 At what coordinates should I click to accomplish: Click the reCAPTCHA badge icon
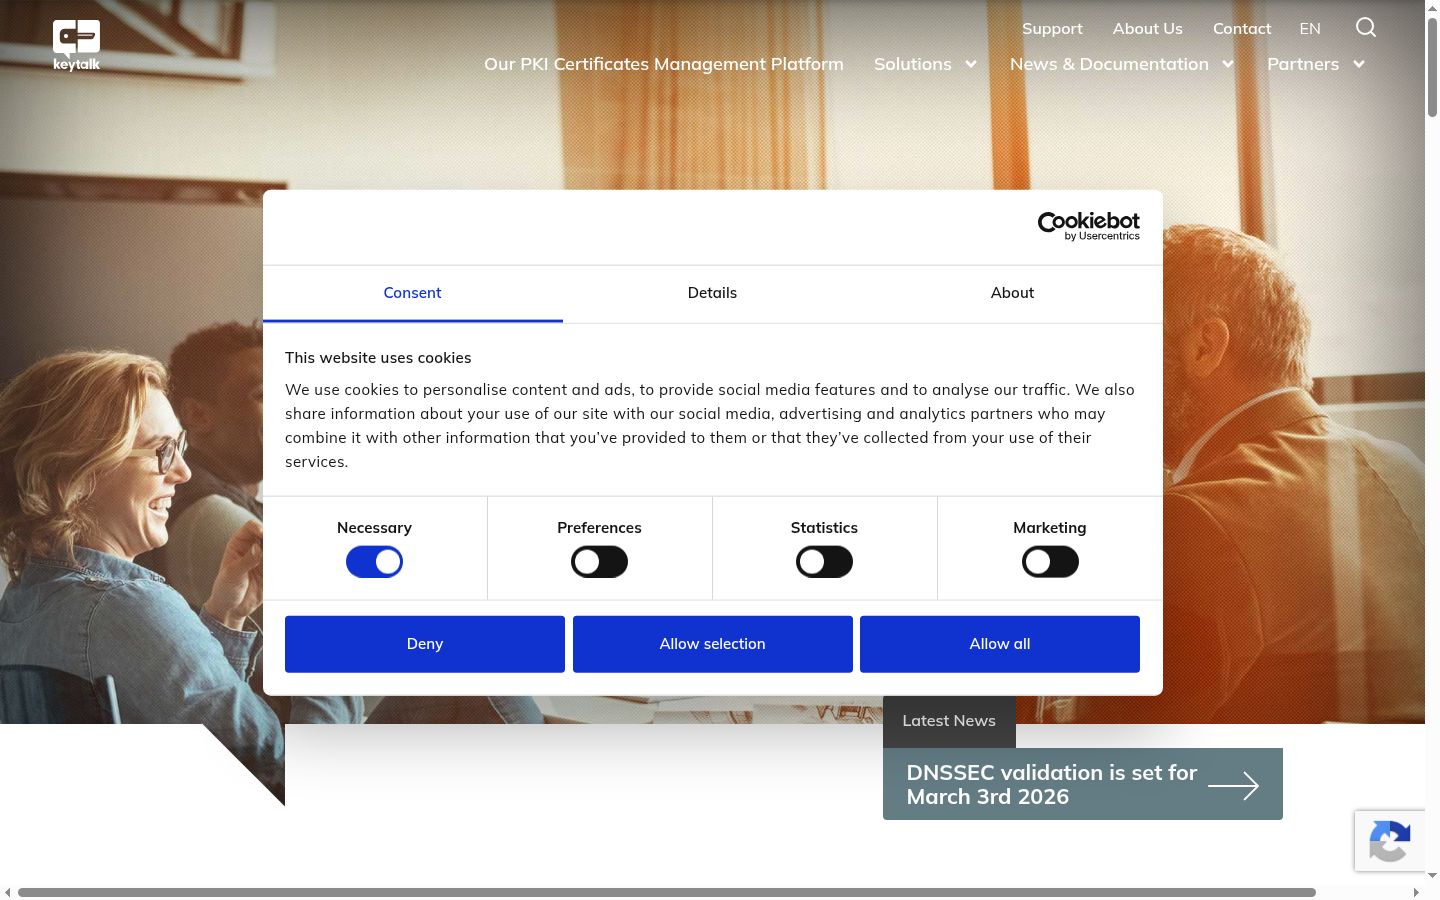pyautogui.click(x=1390, y=840)
